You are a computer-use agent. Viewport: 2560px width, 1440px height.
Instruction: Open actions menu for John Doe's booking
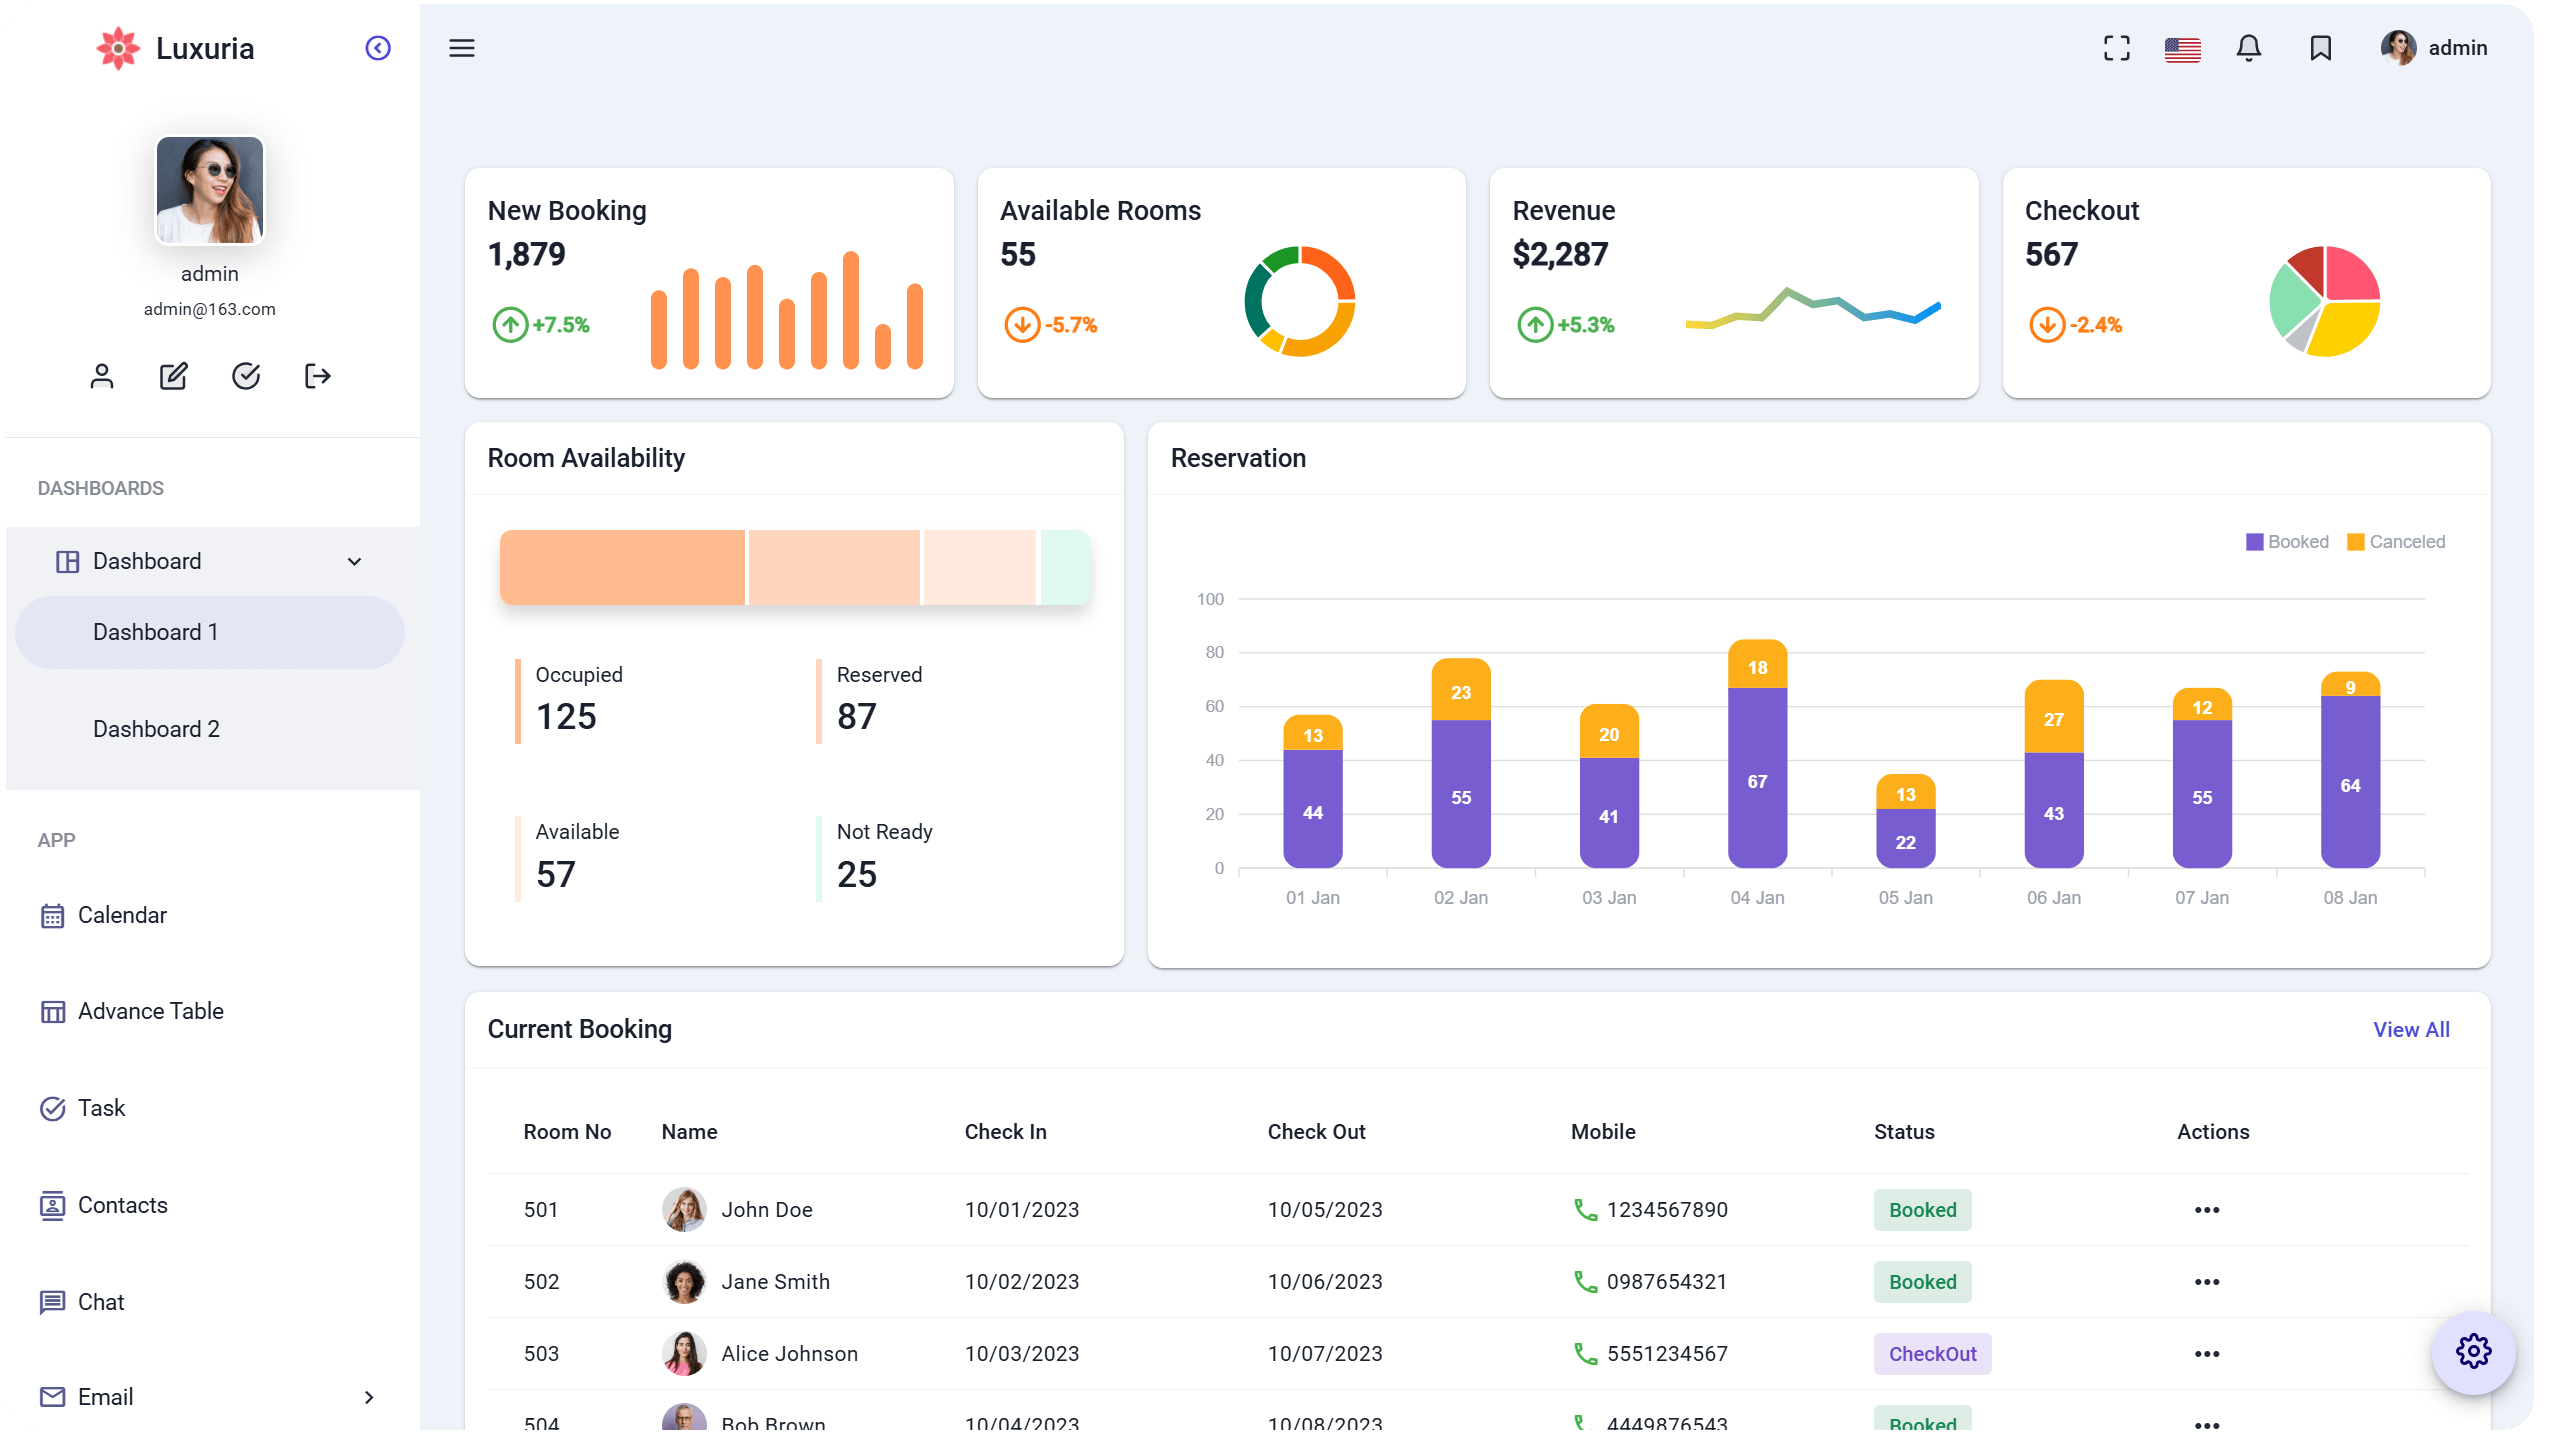pos(2207,1209)
